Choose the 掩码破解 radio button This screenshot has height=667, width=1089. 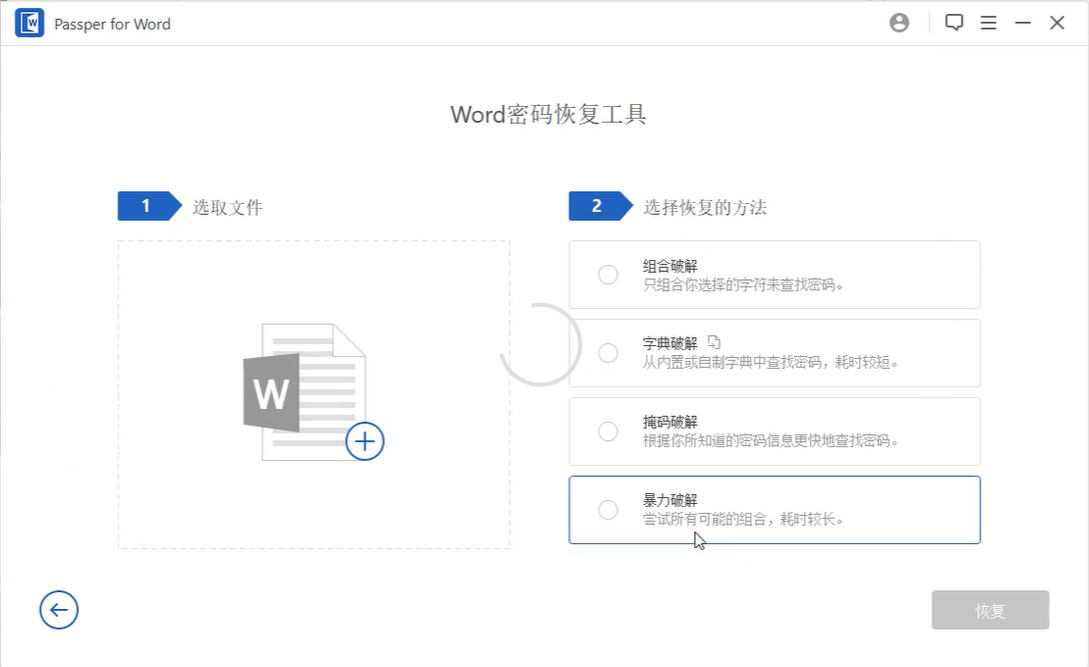click(x=608, y=431)
